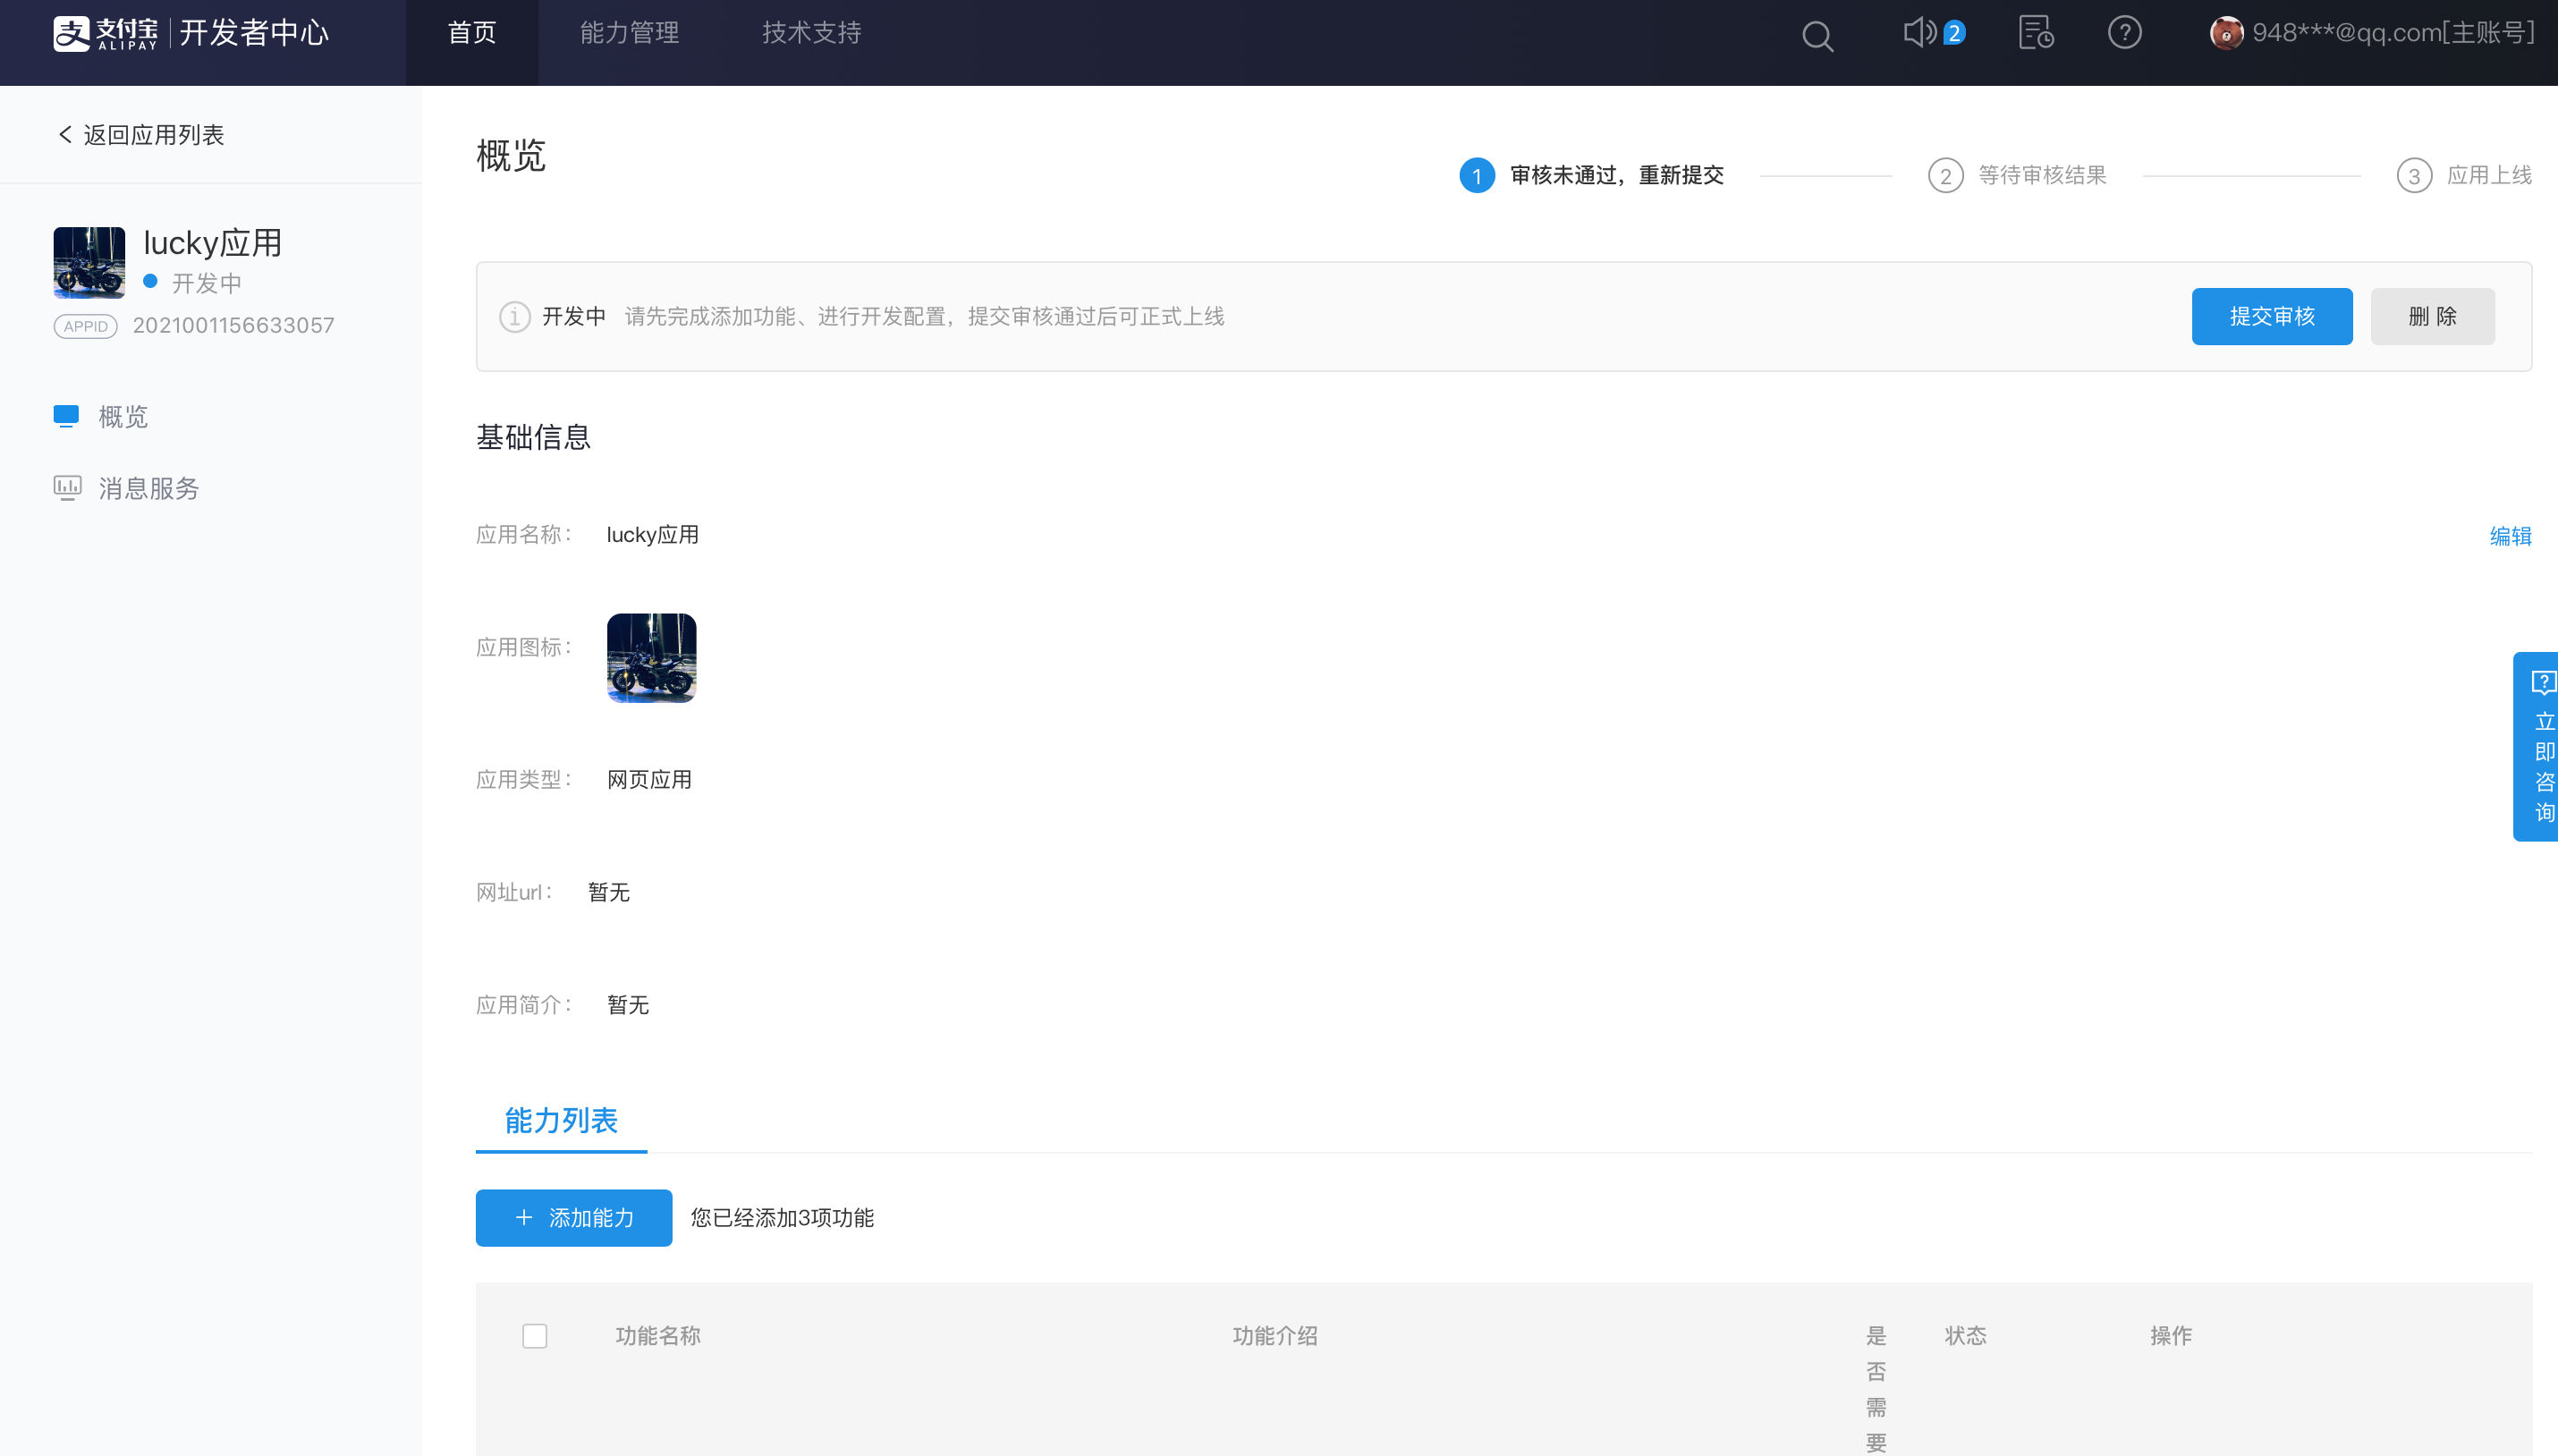Select the 首页 navigation item

(472, 33)
